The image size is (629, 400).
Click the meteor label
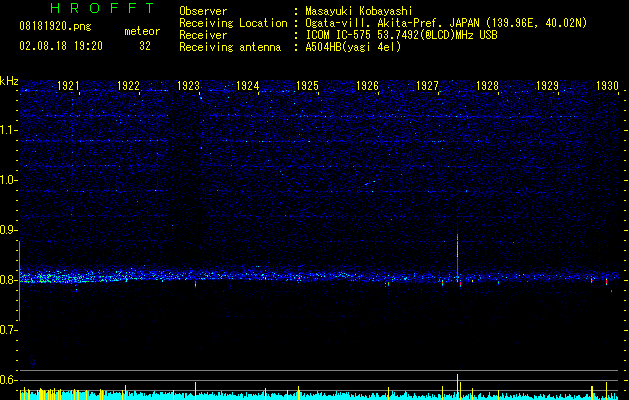coord(142,31)
